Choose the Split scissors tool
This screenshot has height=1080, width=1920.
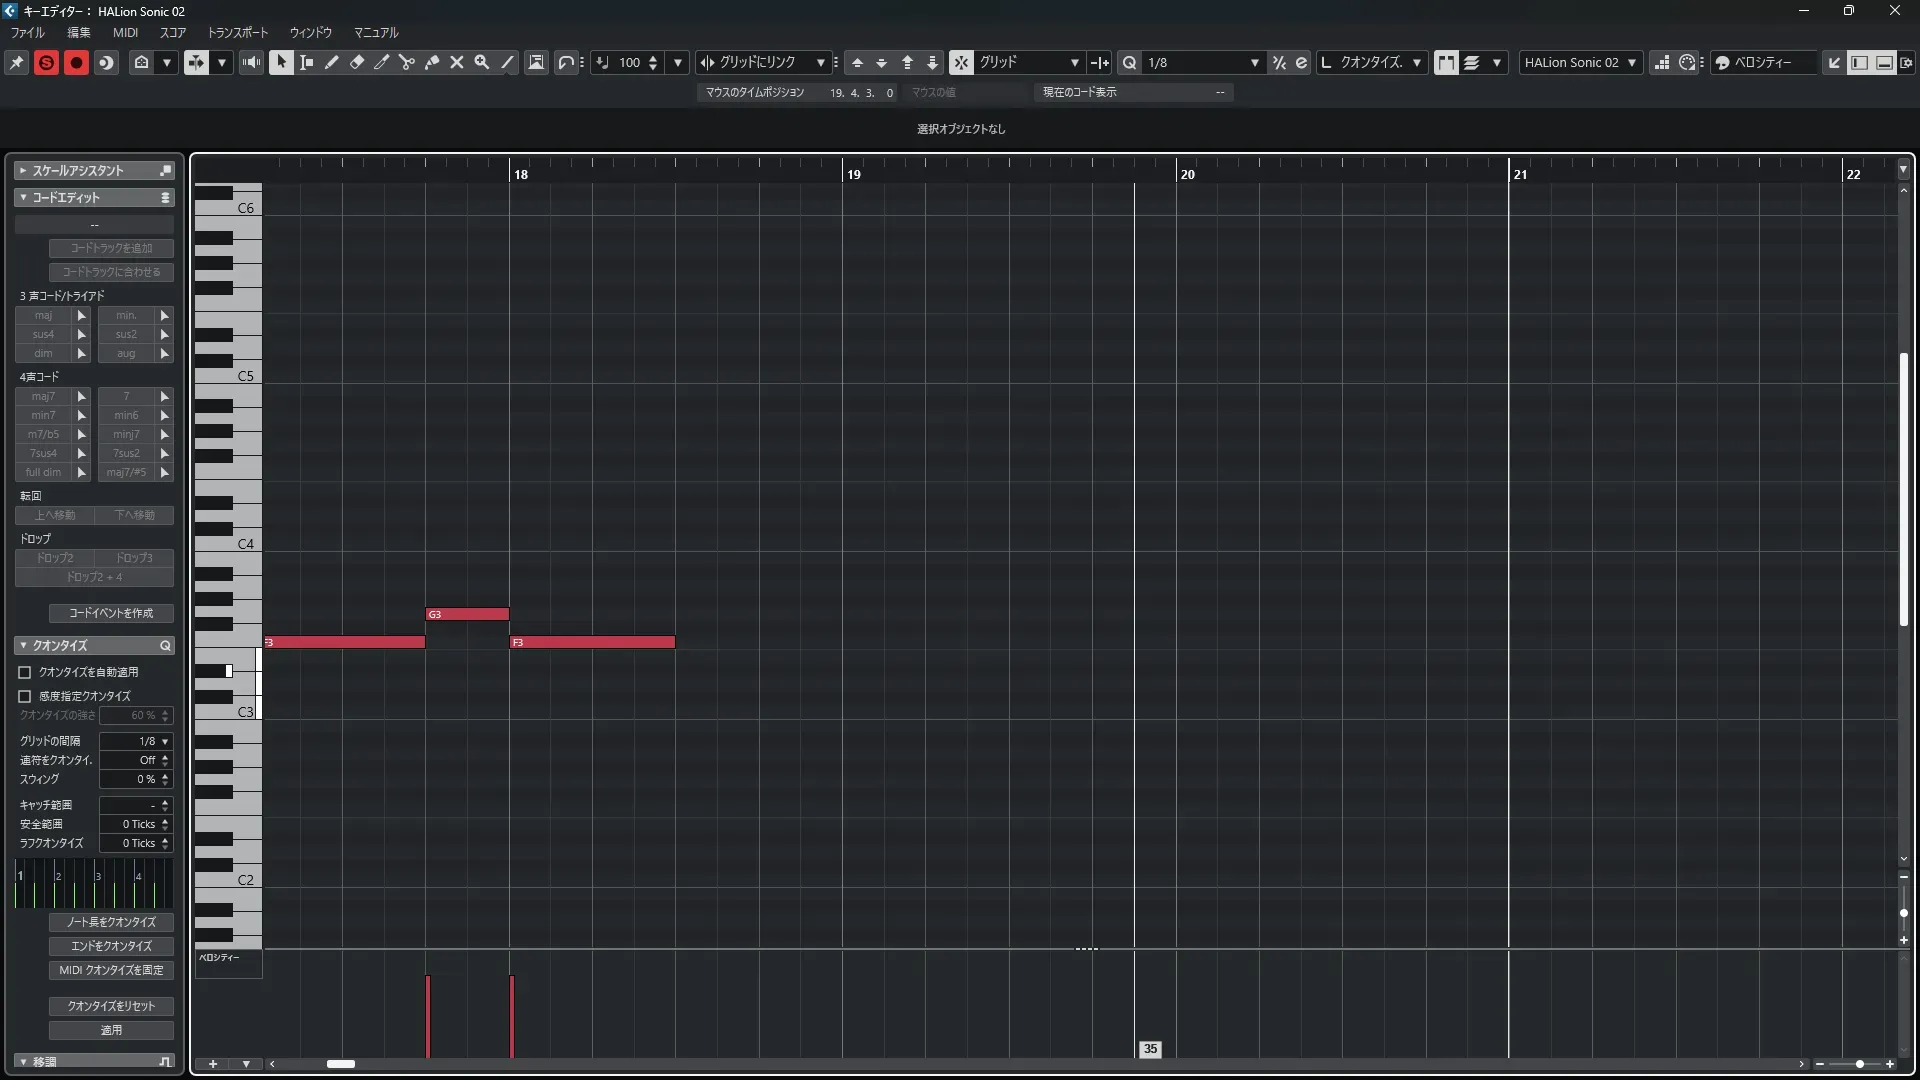(x=407, y=62)
